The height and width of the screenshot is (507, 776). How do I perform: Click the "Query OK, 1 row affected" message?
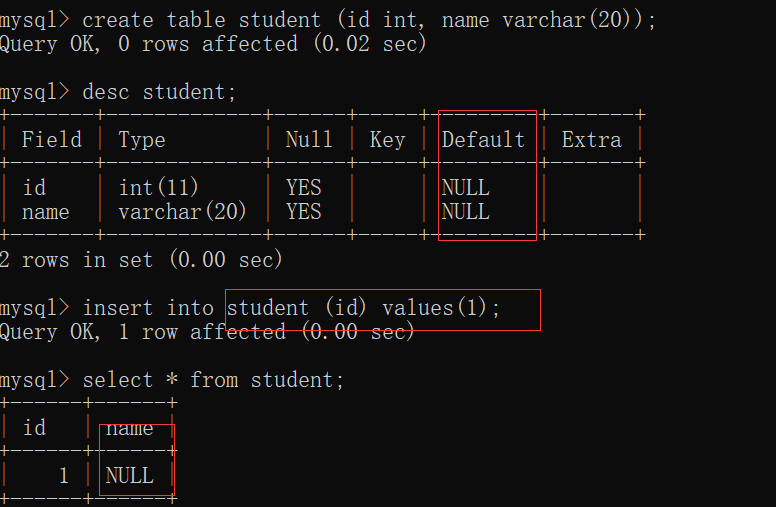point(206,332)
